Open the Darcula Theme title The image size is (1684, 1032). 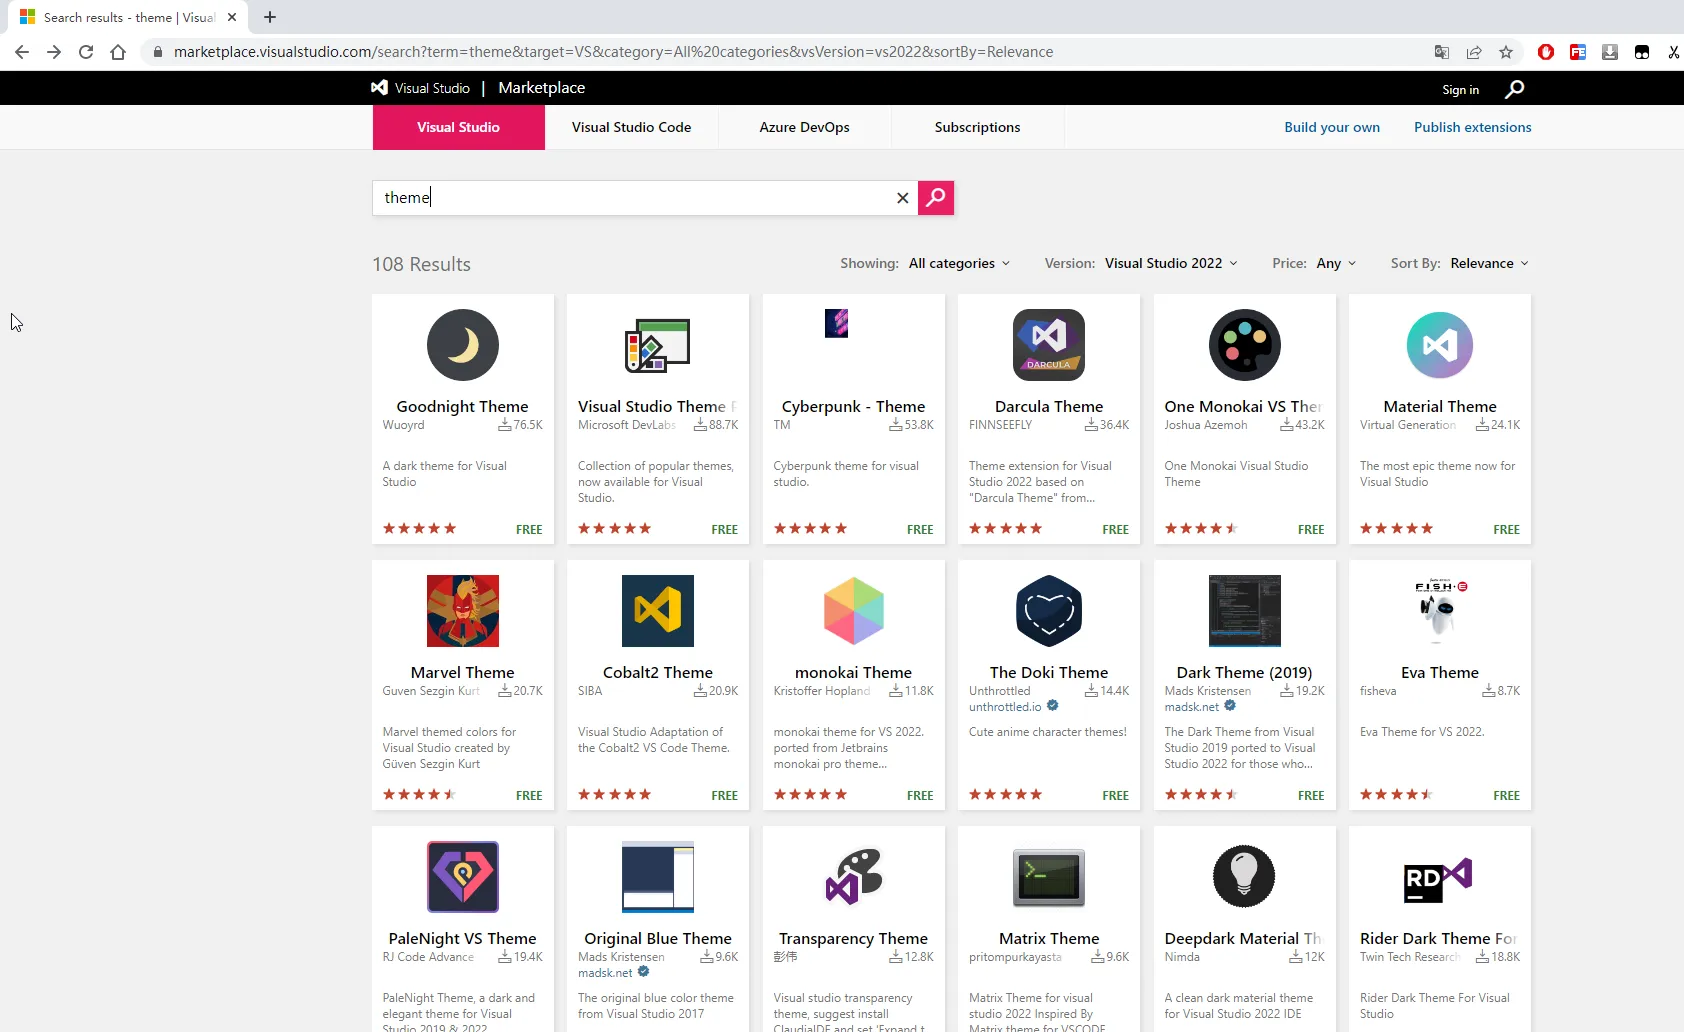[1048, 407]
